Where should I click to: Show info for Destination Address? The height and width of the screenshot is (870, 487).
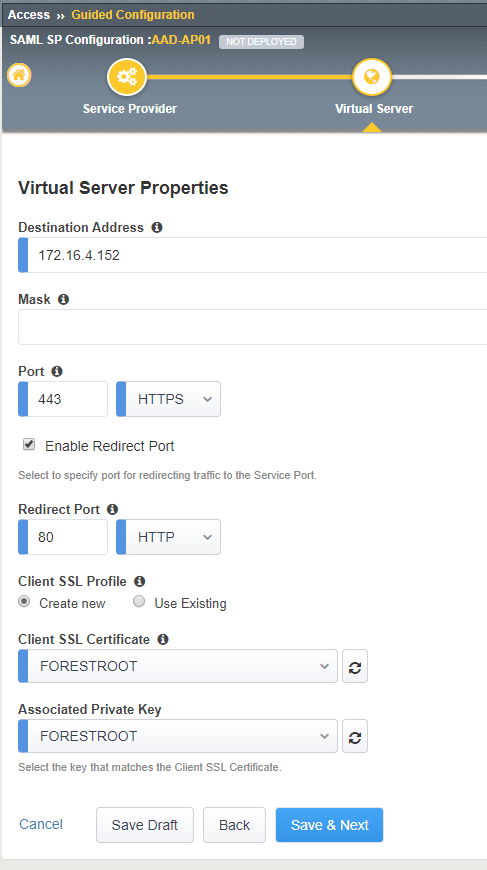pyautogui.click(x=157, y=227)
